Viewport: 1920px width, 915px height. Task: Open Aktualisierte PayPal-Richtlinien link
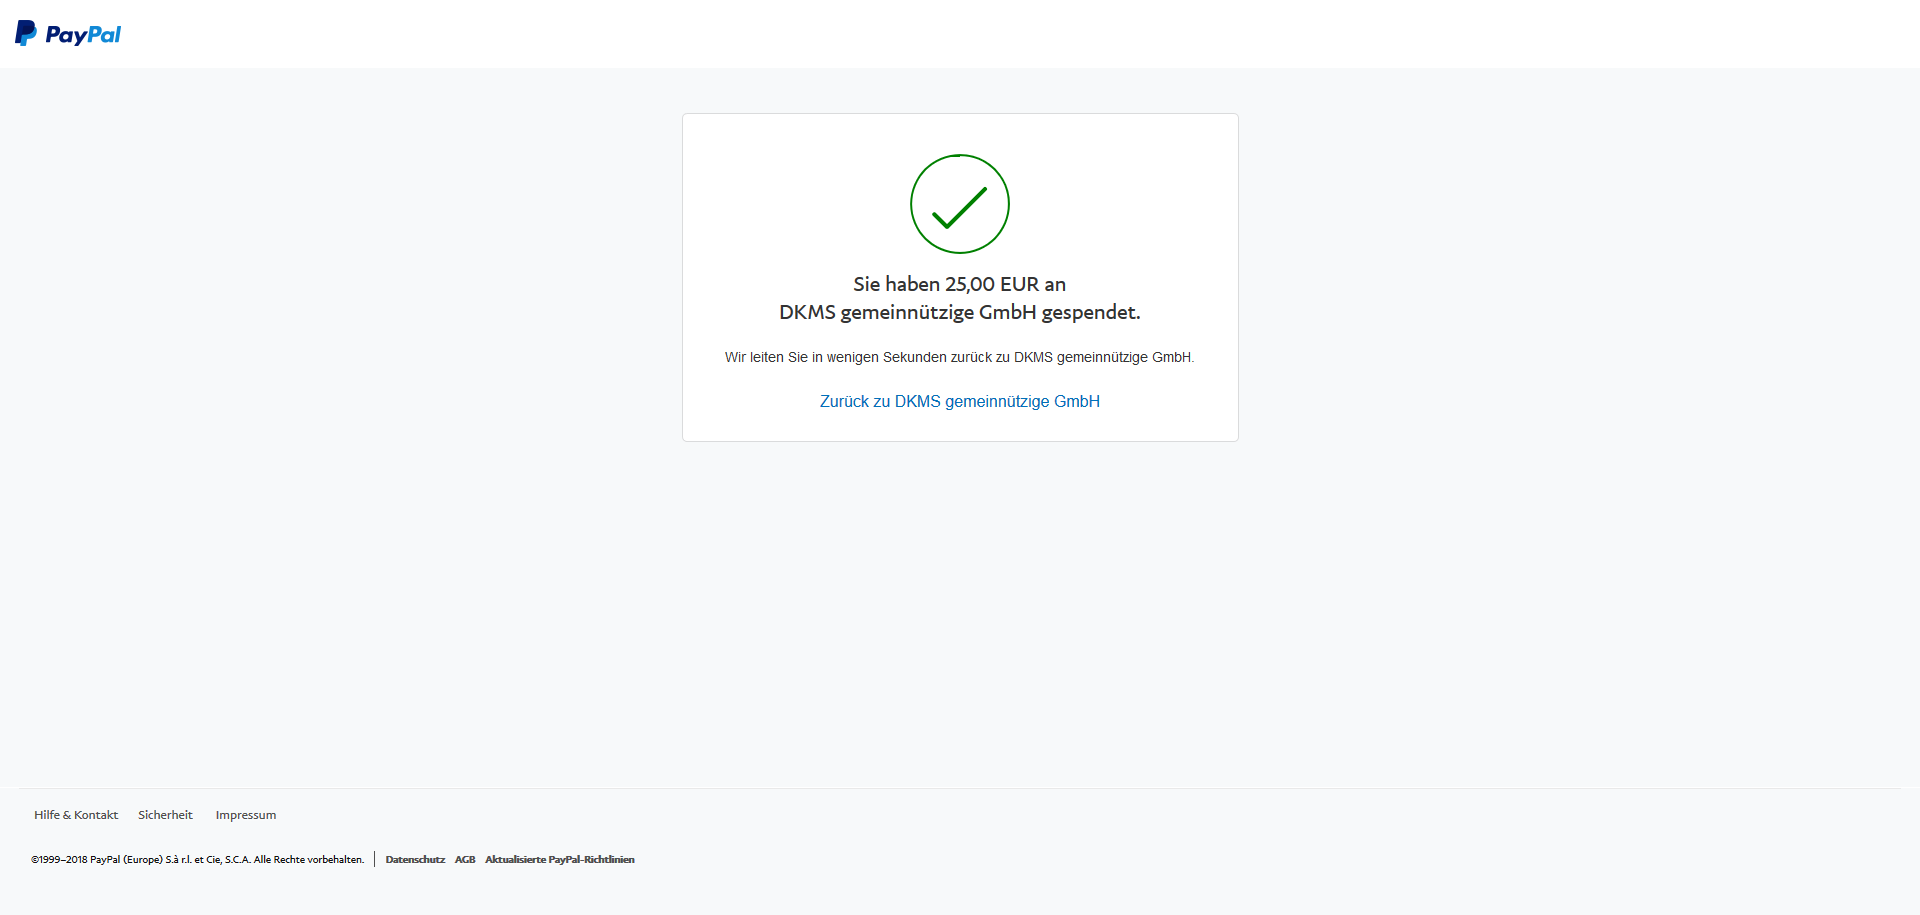click(x=560, y=859)
